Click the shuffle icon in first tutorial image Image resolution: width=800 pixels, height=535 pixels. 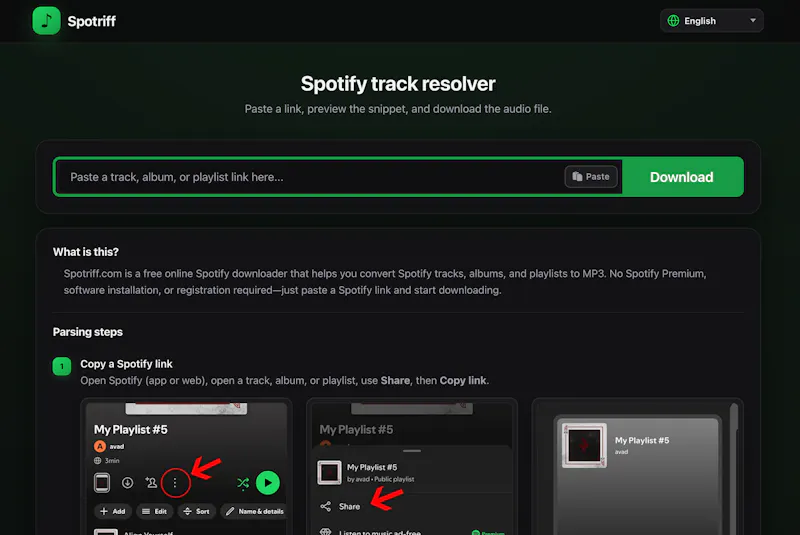(243, 482)
